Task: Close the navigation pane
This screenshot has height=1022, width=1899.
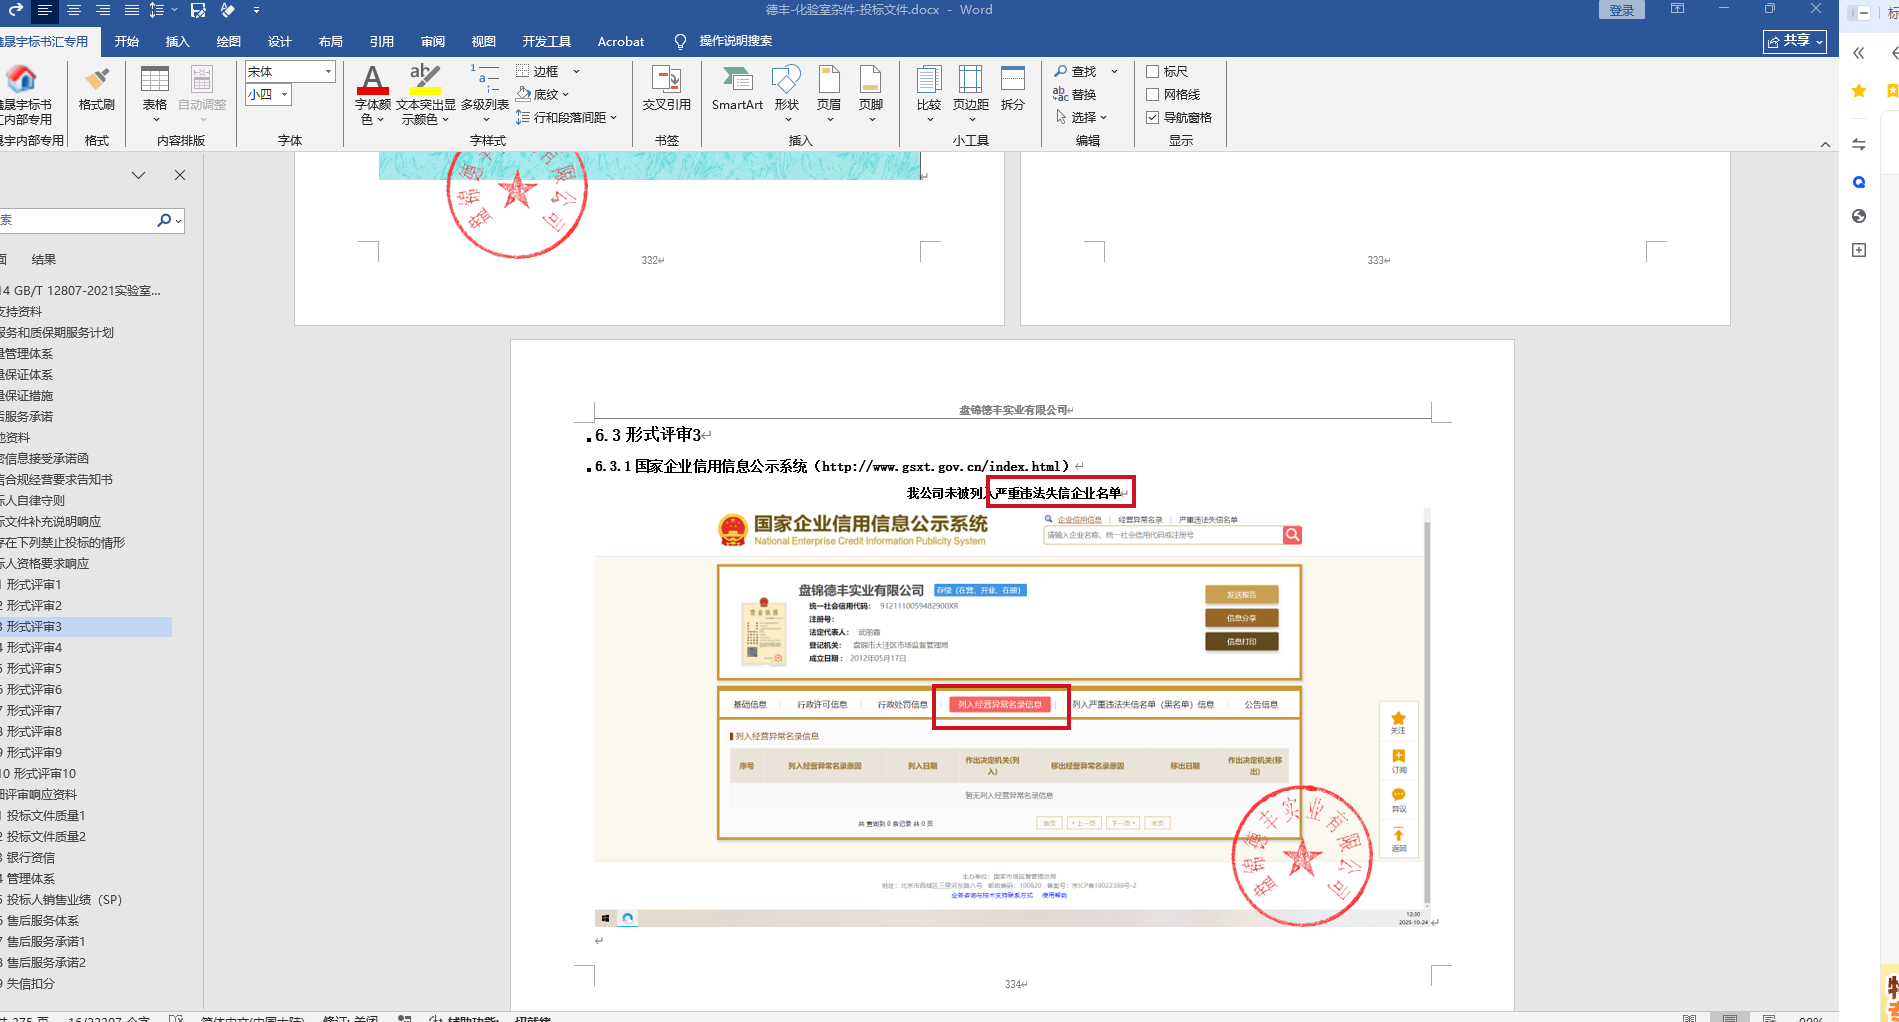Action: pyautogui.click(x=180, y=175)
